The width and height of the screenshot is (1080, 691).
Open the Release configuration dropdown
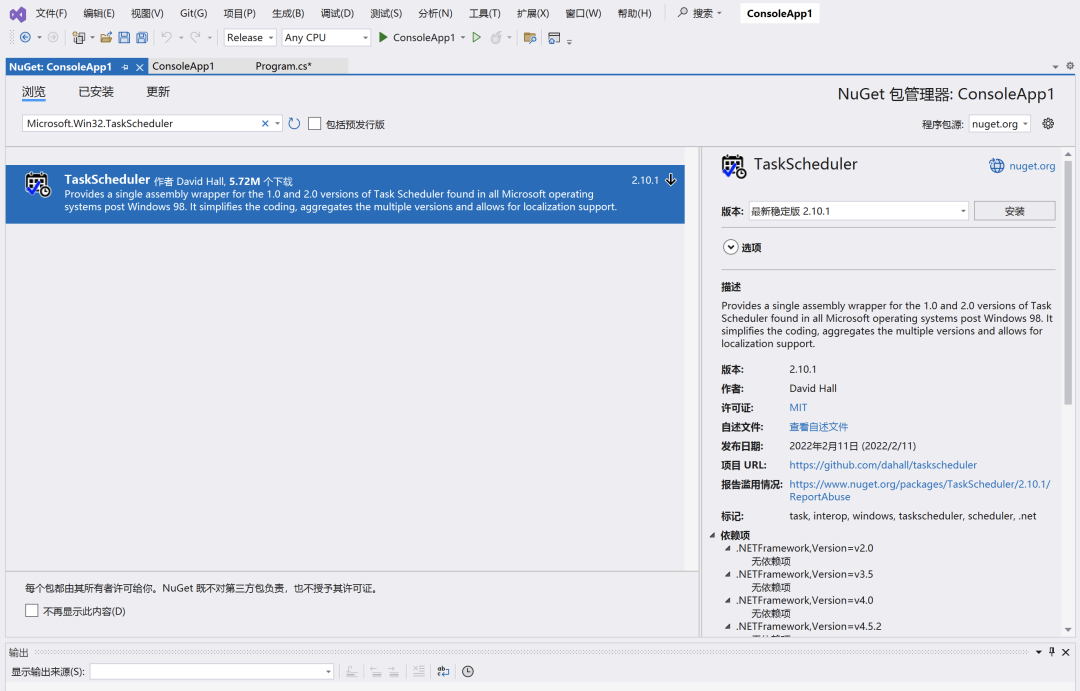250,38
